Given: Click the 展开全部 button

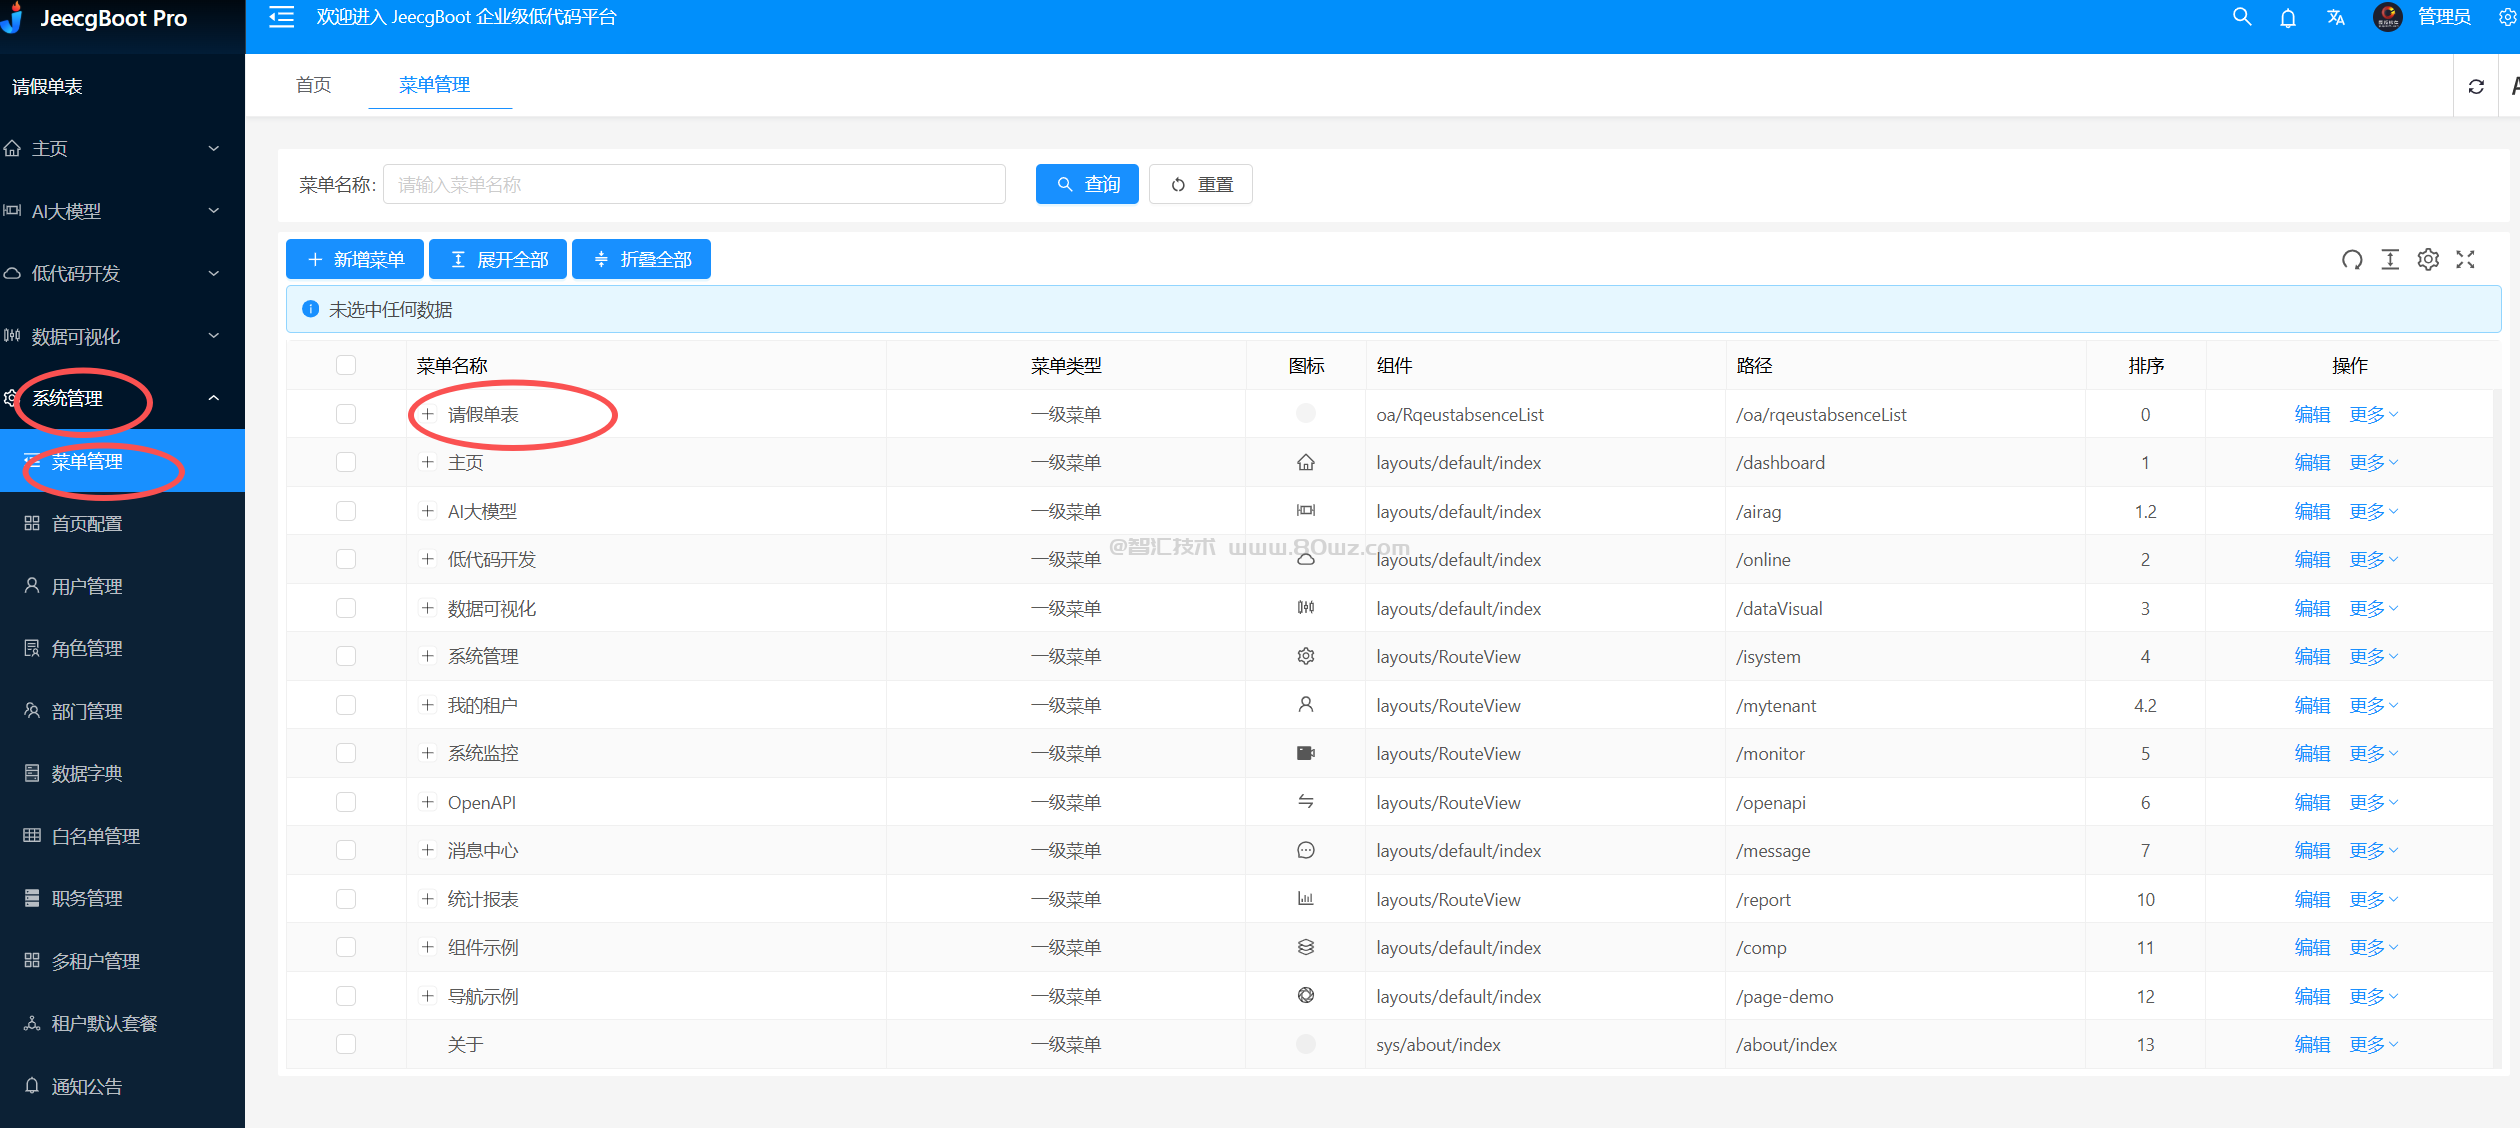Looking at the screenshot, I should [498, 259].
